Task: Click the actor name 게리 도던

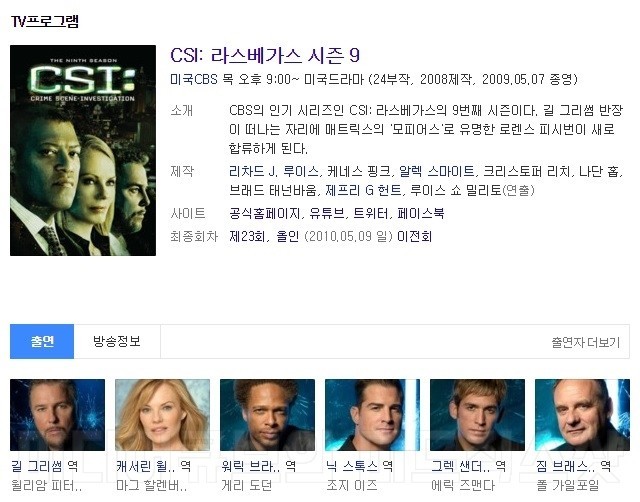Action: click(x=247, y=485)
